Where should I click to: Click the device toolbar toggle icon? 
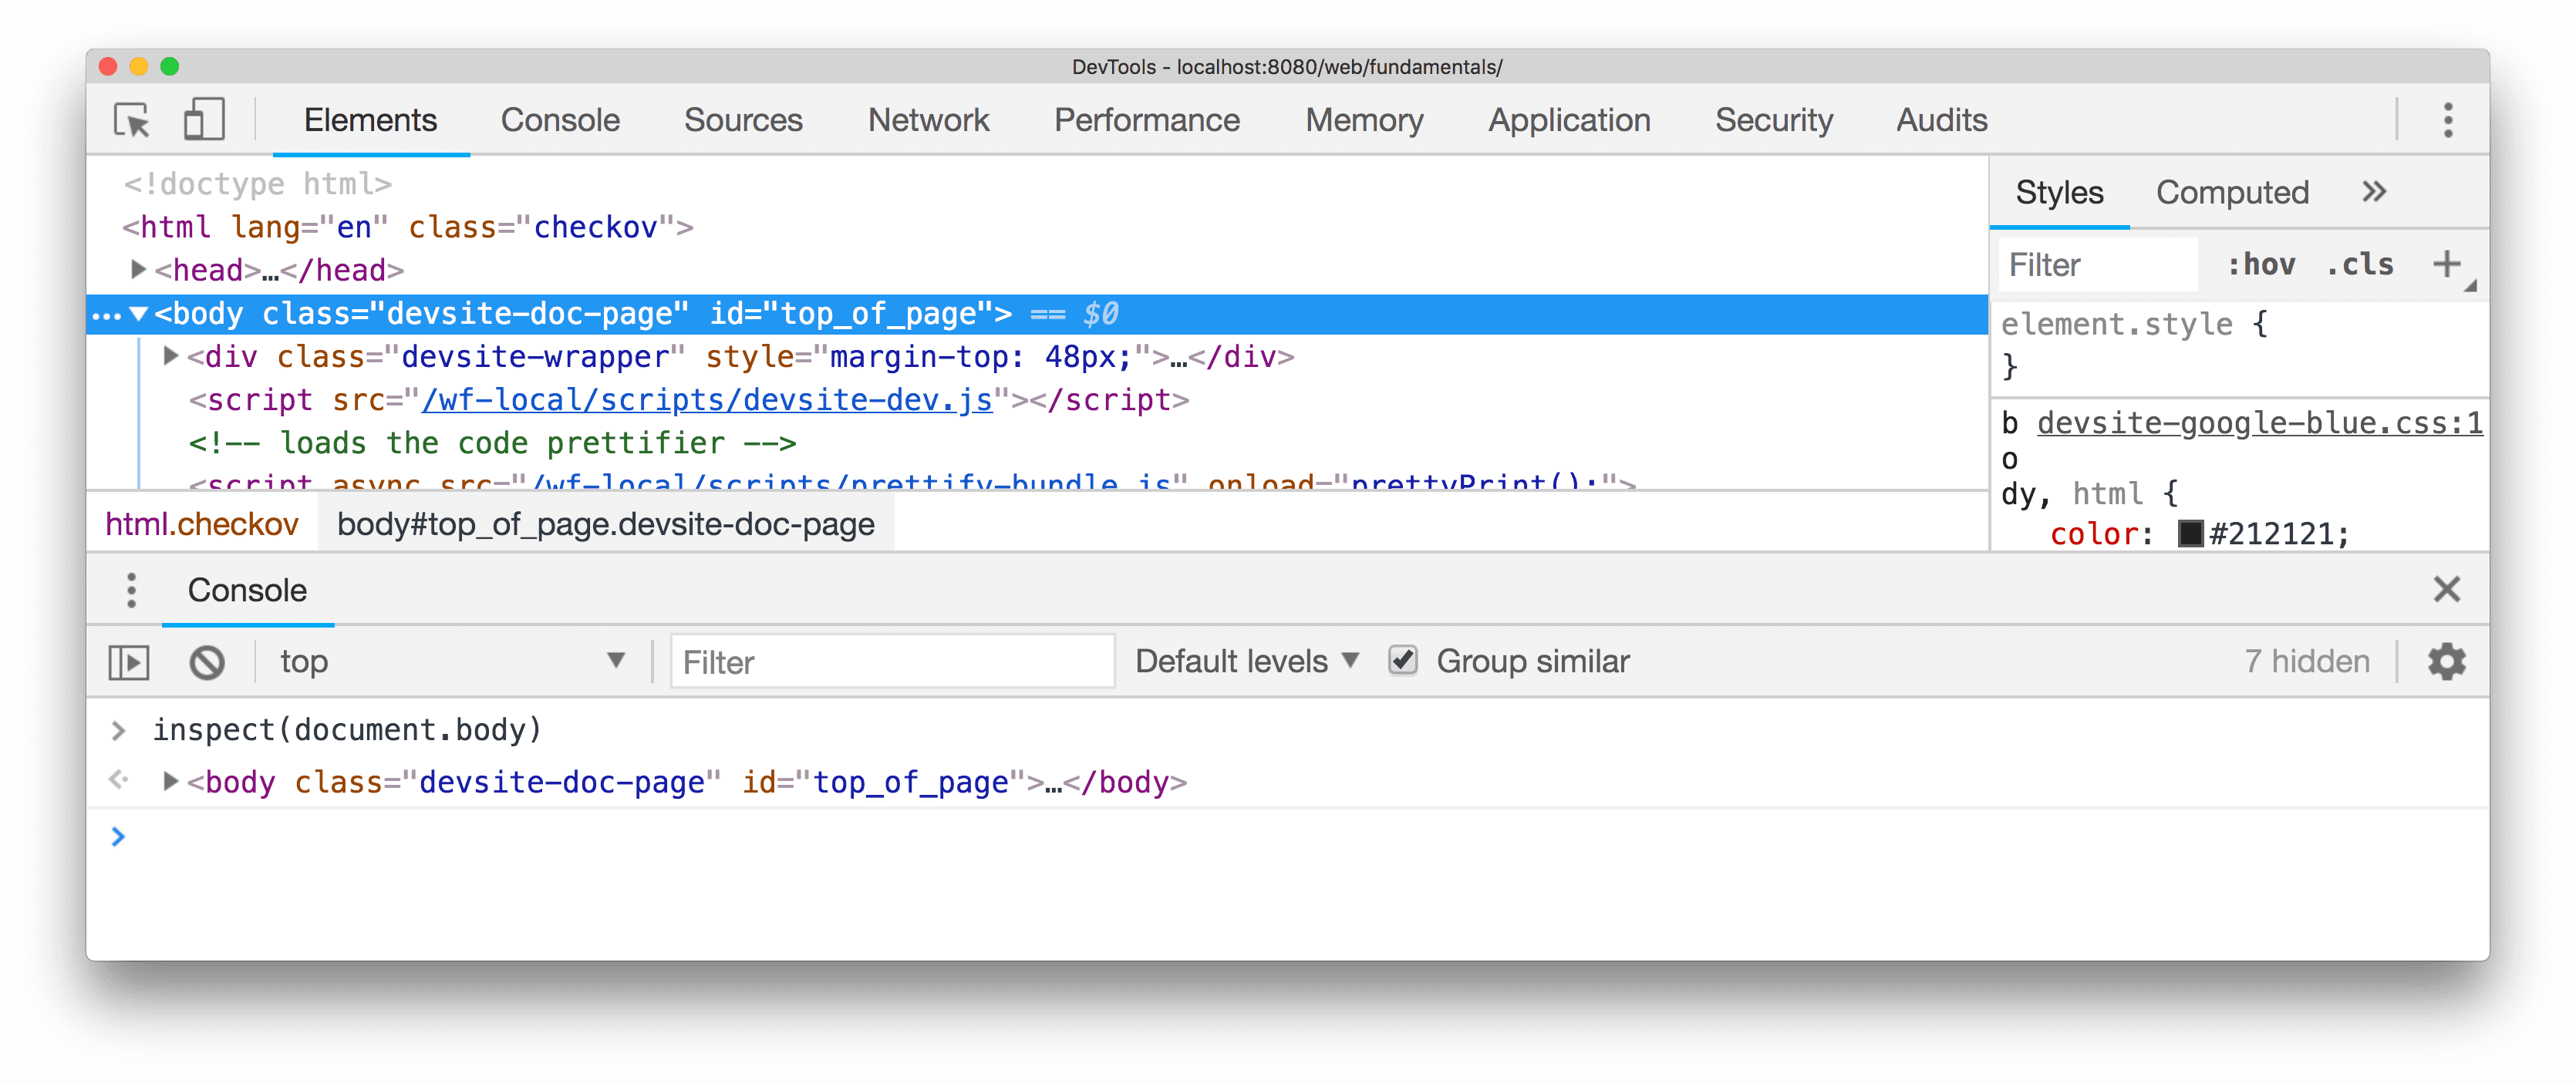(201, 118)
